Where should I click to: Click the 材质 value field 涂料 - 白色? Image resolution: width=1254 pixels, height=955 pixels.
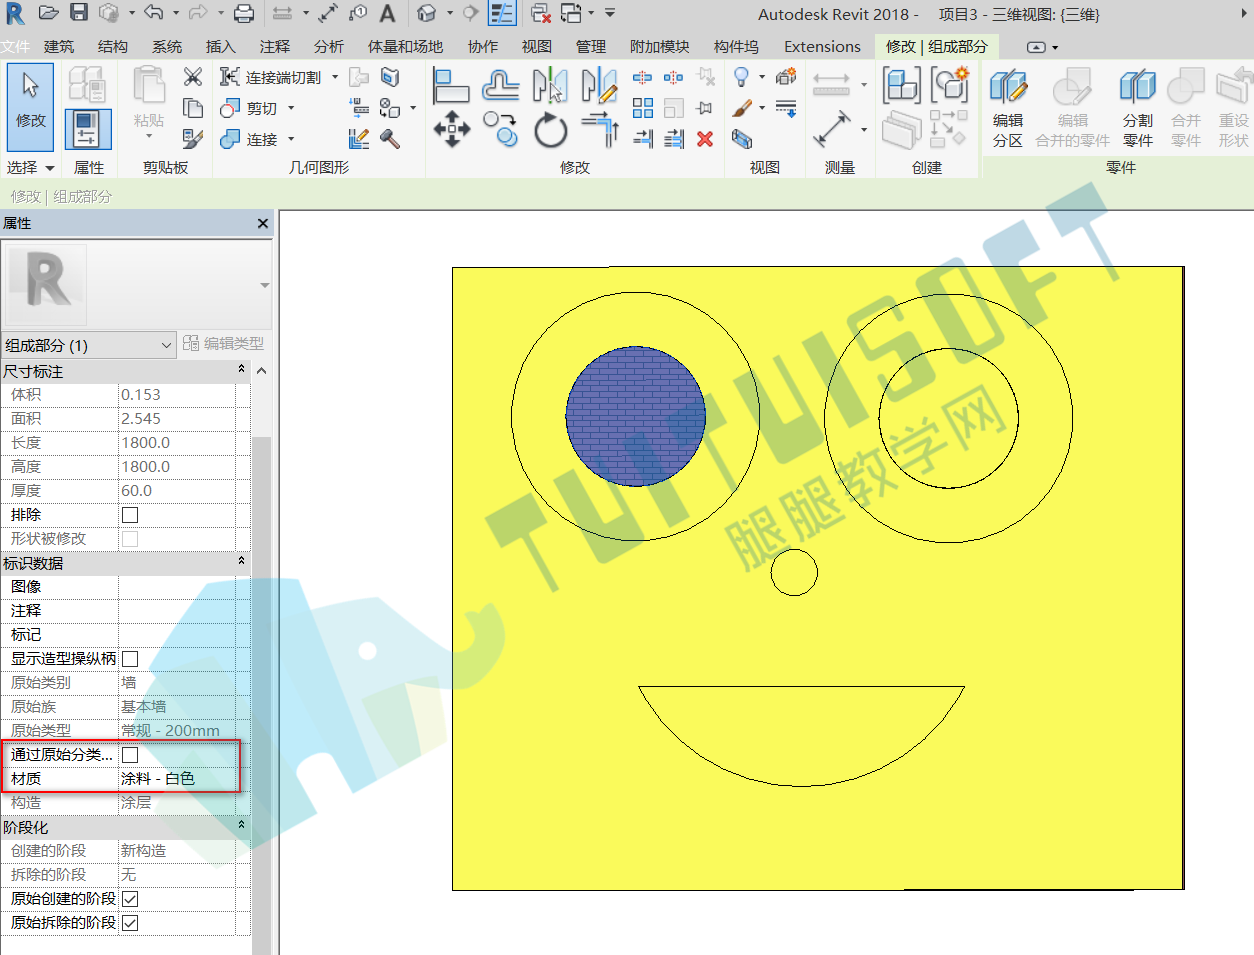pos(178,779)
